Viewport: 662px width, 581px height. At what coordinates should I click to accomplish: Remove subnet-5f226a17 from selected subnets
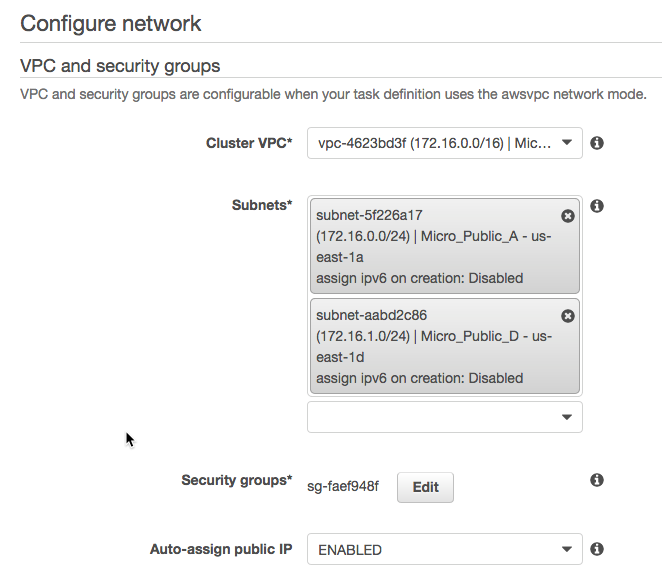[x=568, y=216]
